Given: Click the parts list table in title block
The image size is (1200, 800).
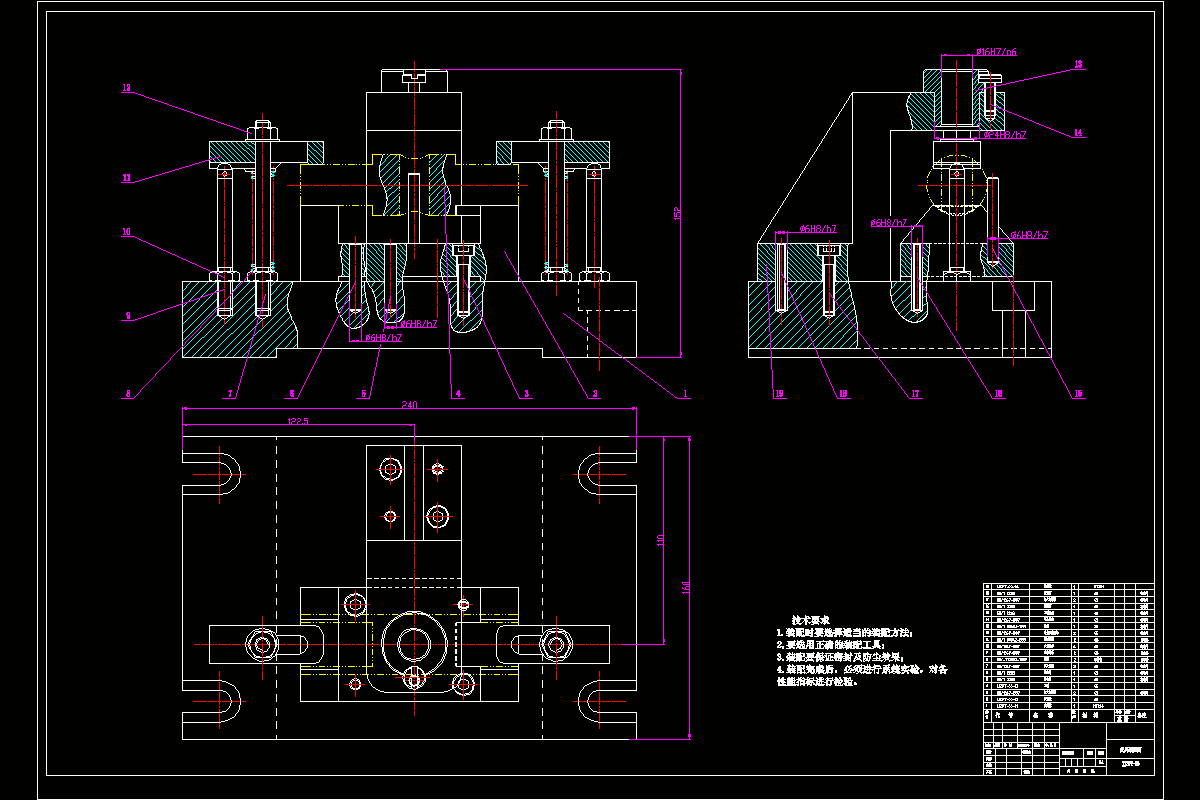Looking at the screenshot, I should (1068, 652).
